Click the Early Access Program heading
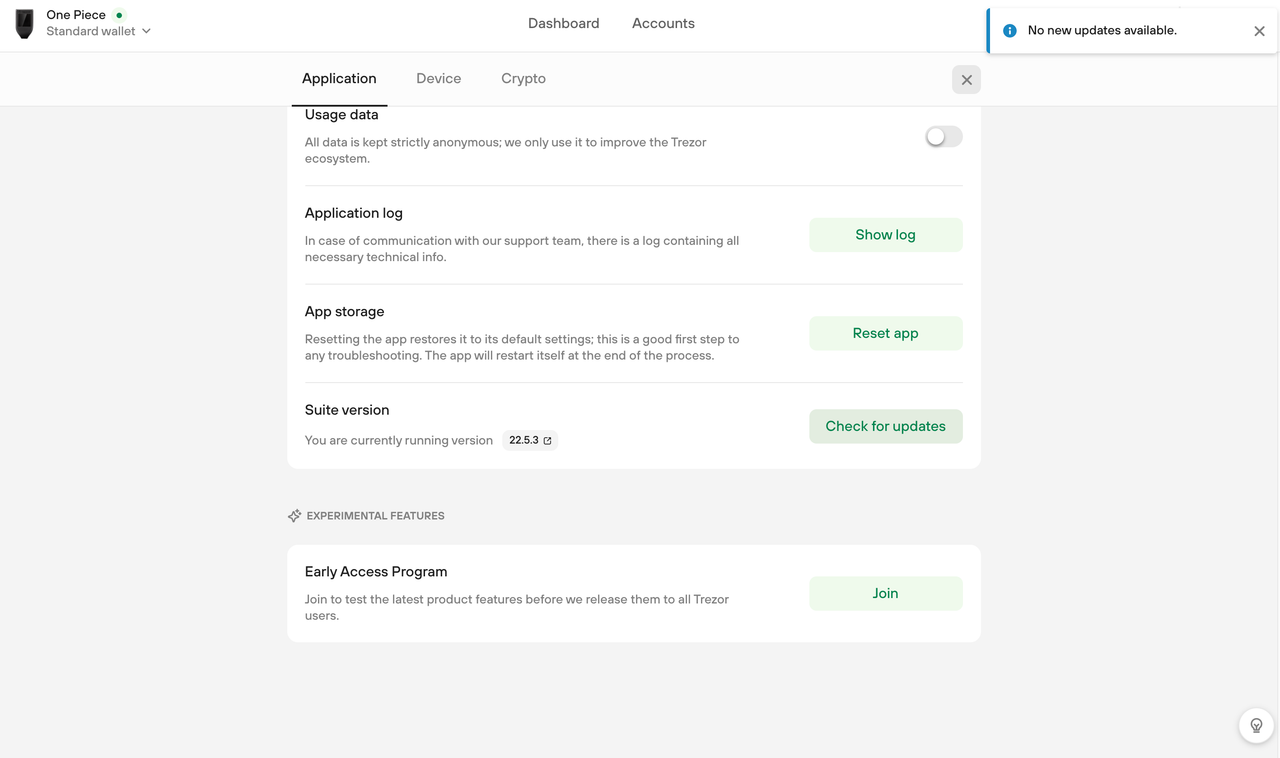The height and width of the screenshot is (758, 1280). (x=376, y=572)
